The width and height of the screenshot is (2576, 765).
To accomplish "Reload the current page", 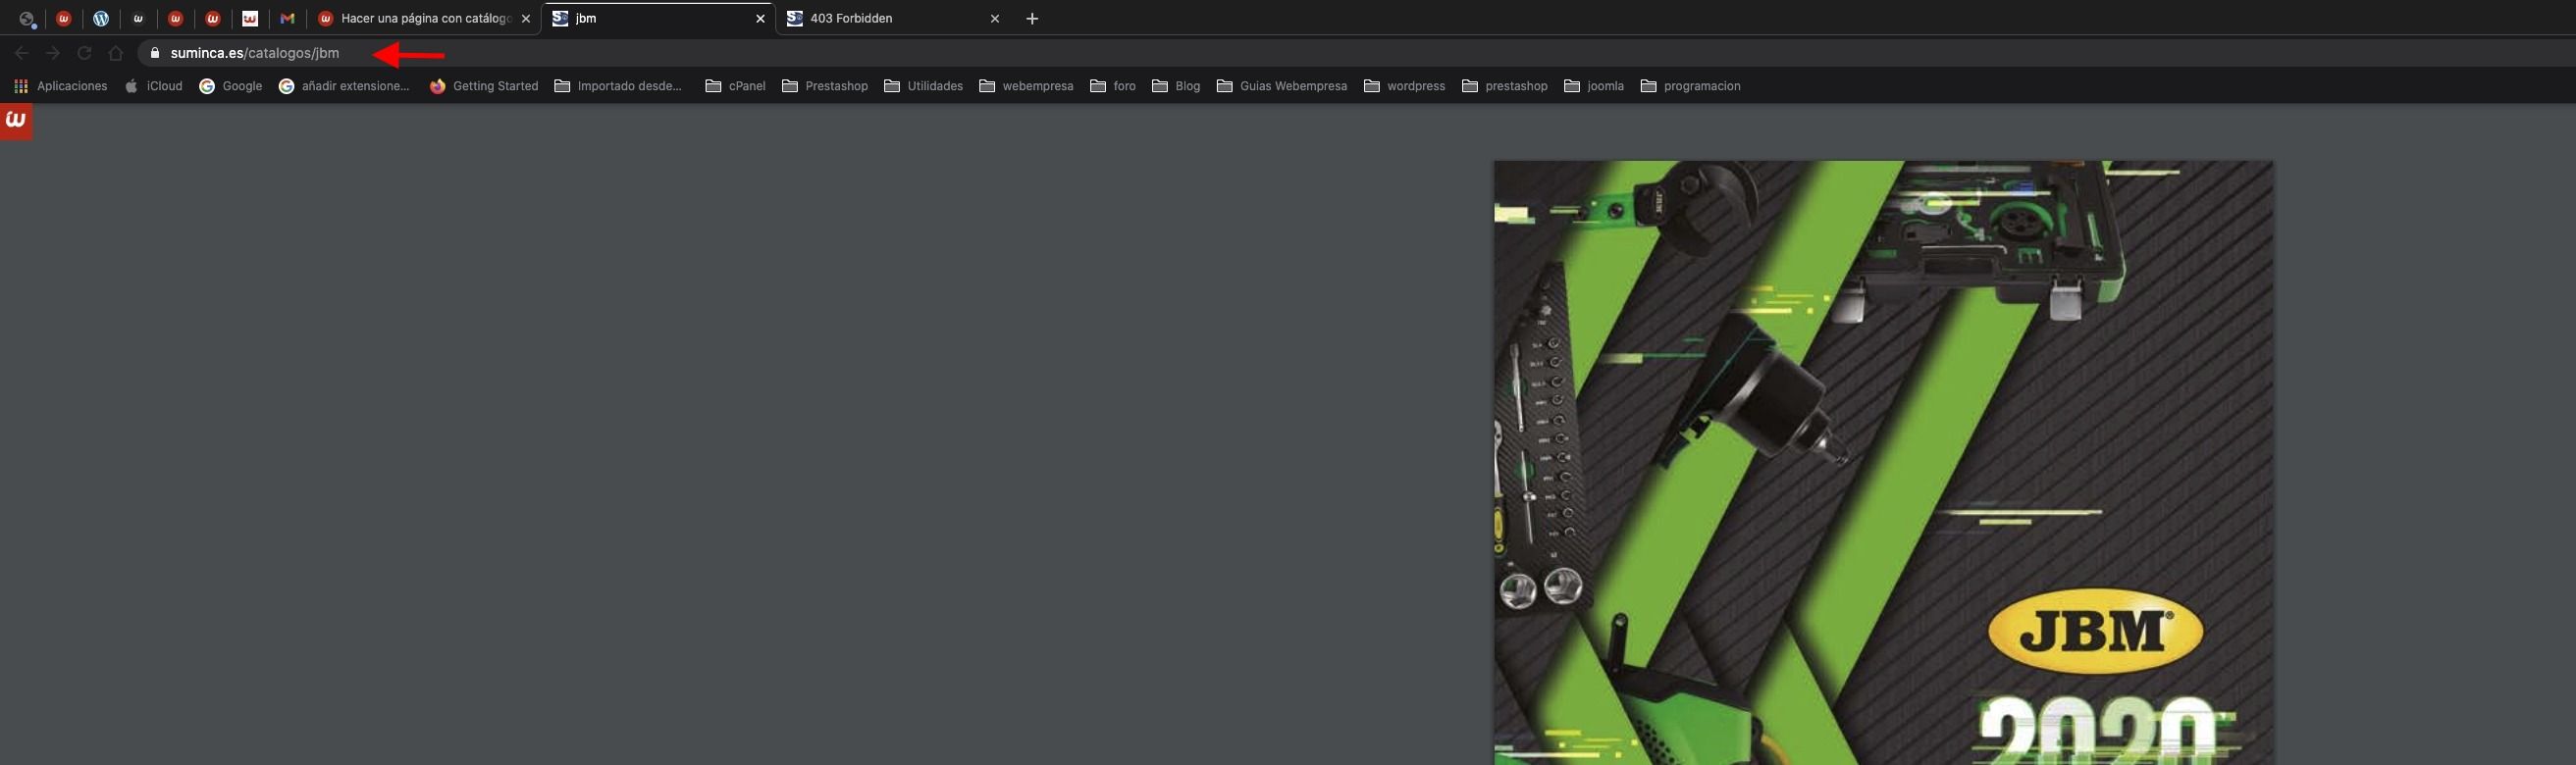I will [85, 53].
